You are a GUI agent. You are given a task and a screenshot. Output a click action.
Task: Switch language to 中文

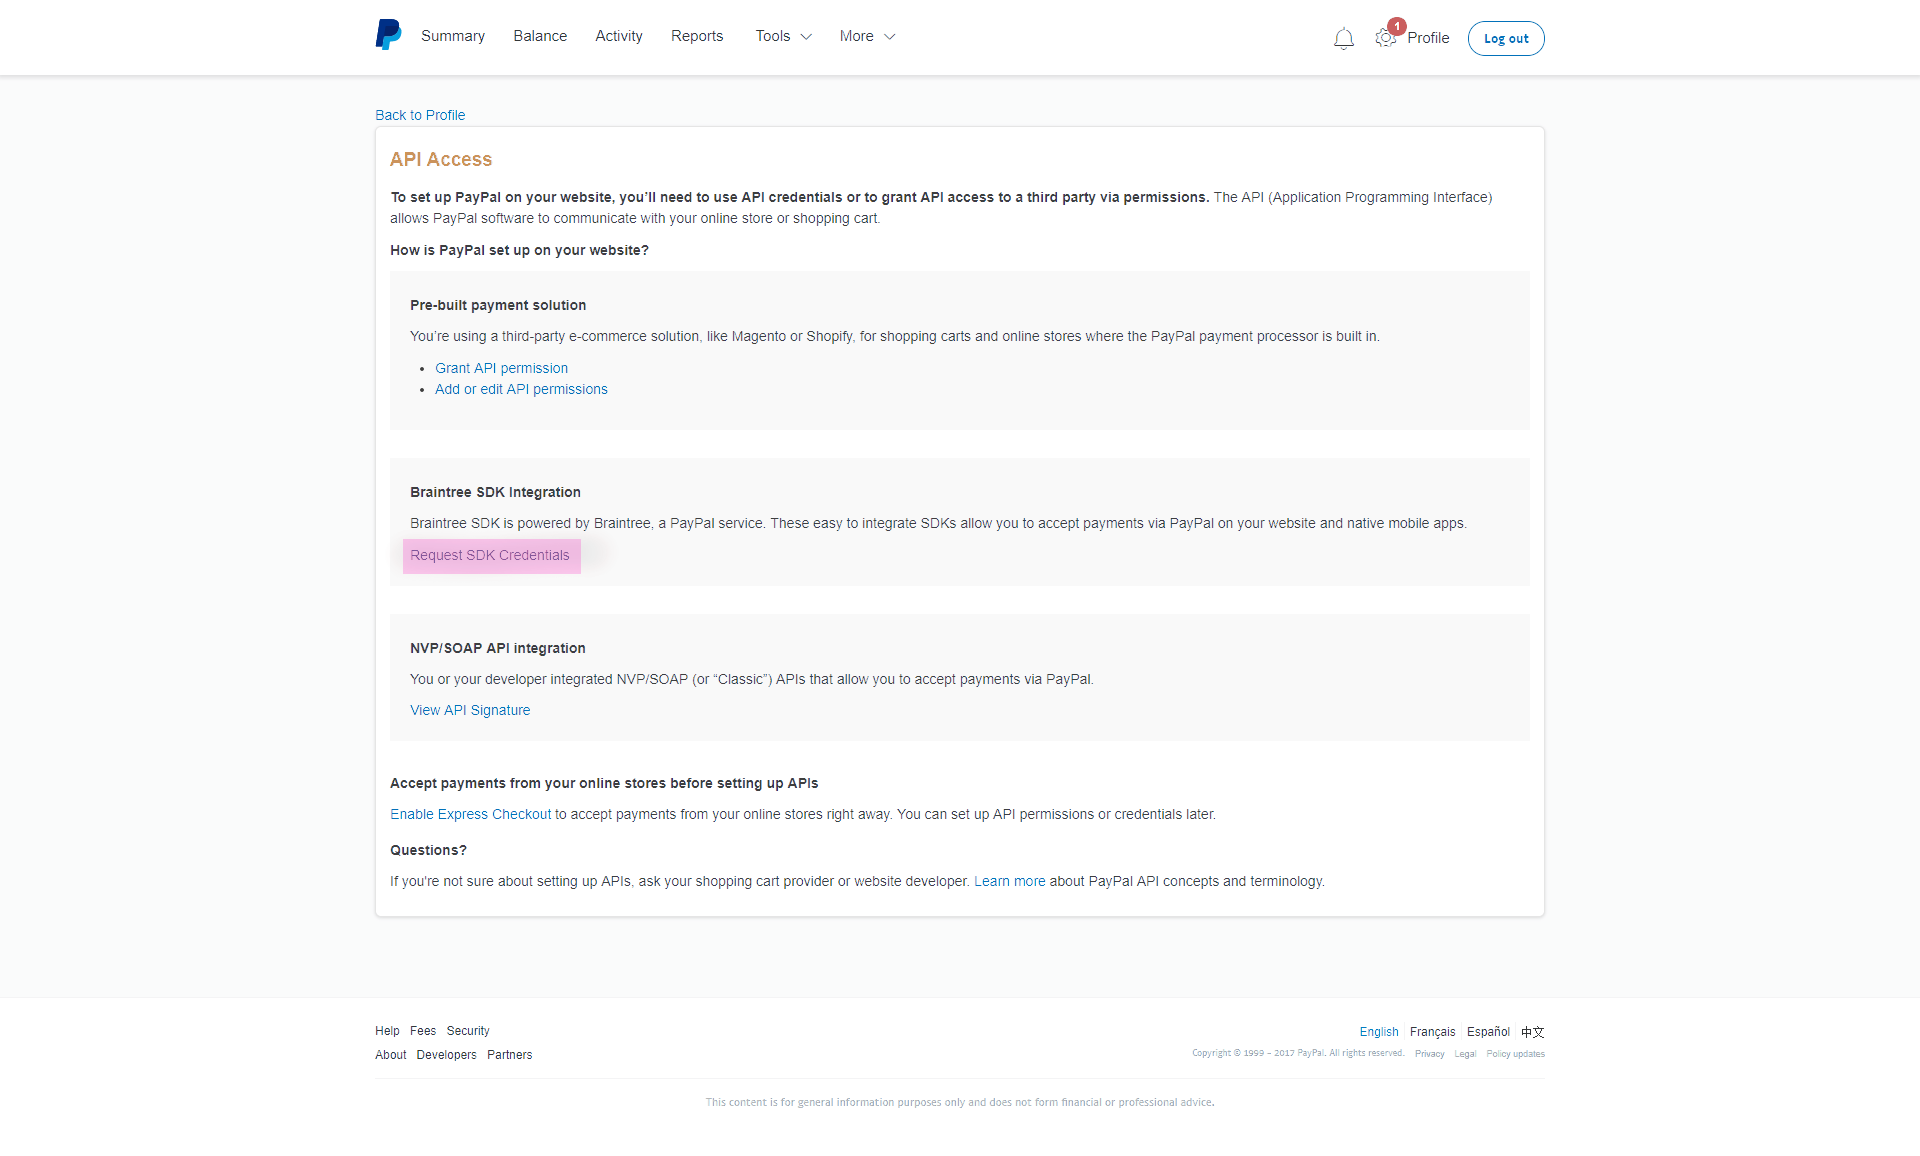(x=1533, y=1032)
